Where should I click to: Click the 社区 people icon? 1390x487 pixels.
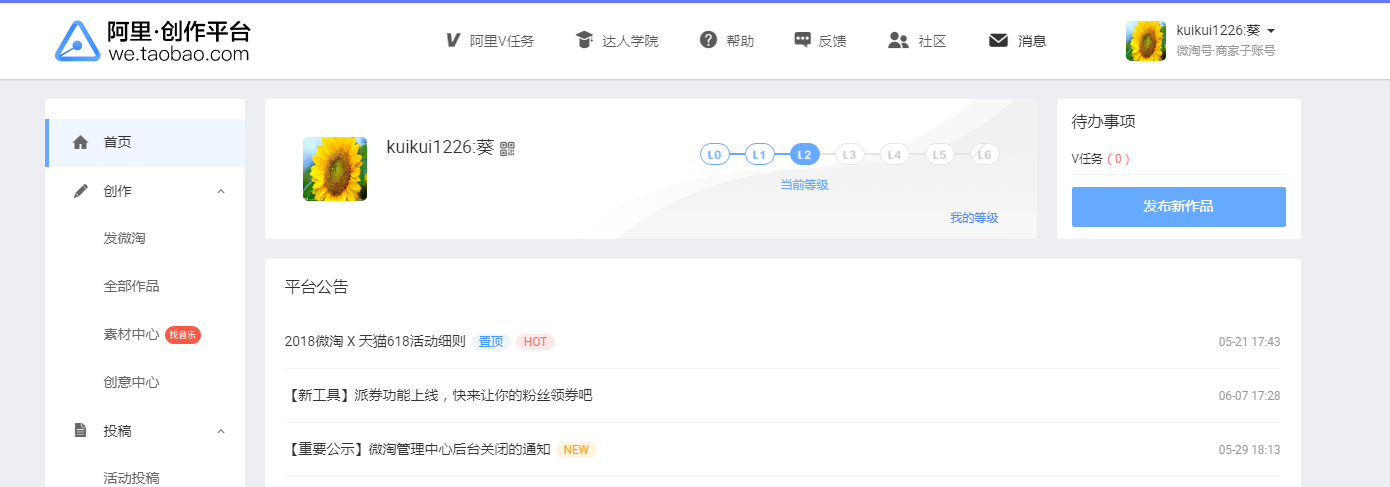[x=898, y=40]
